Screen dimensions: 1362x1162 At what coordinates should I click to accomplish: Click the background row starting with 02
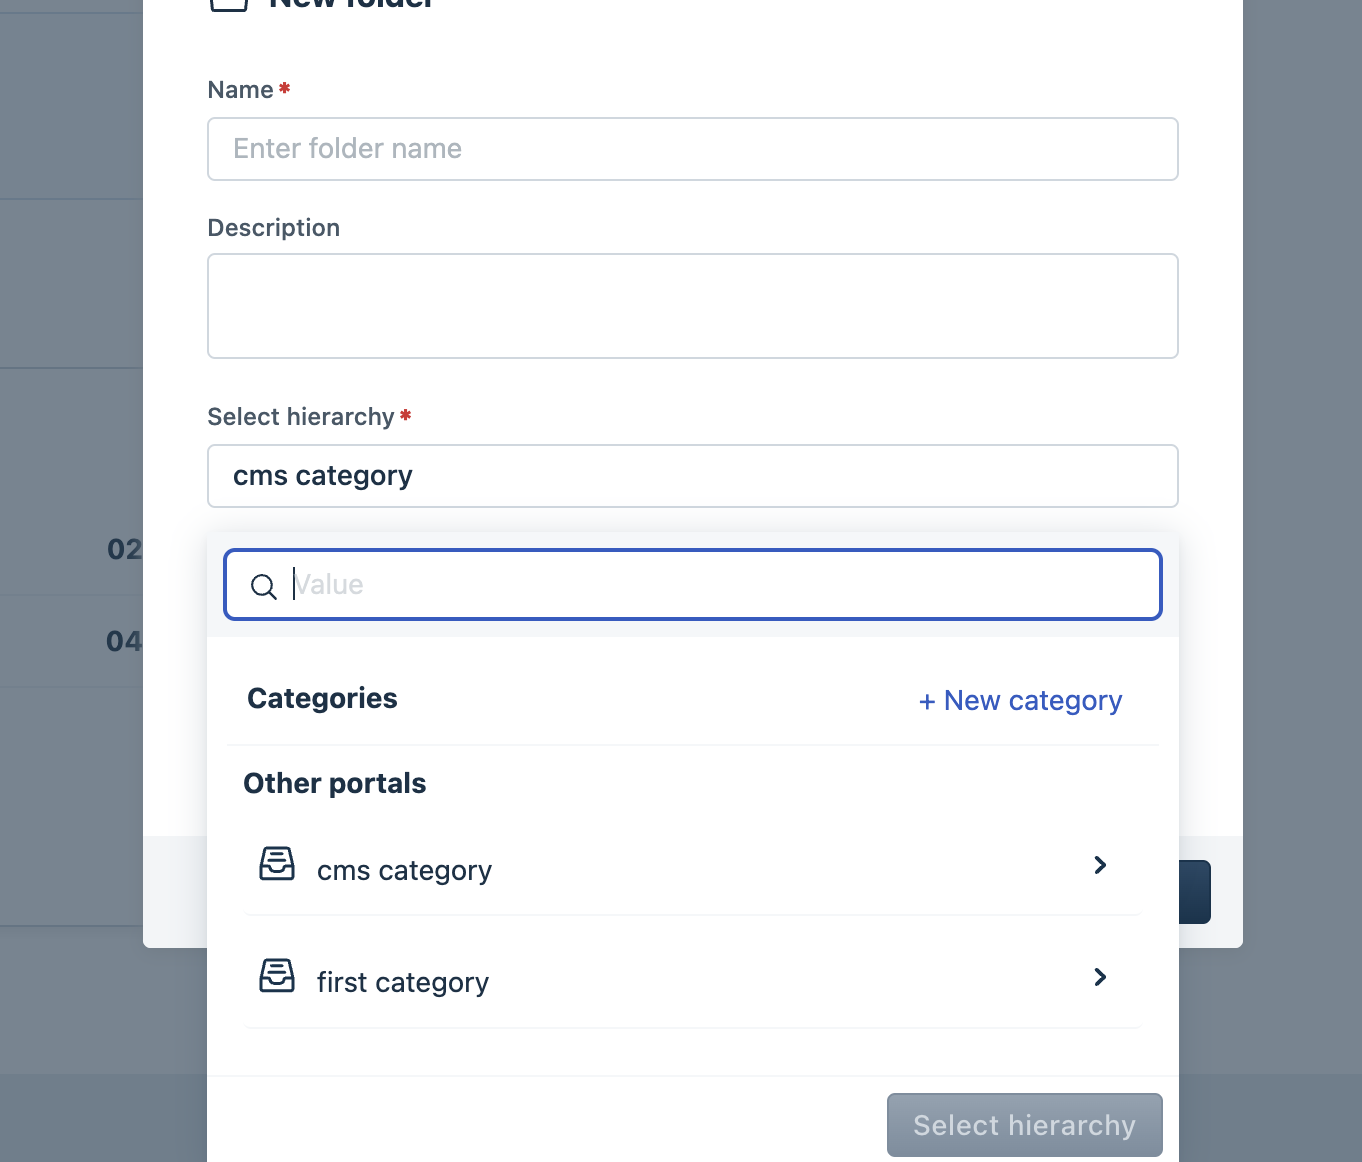tap(123, 549)
